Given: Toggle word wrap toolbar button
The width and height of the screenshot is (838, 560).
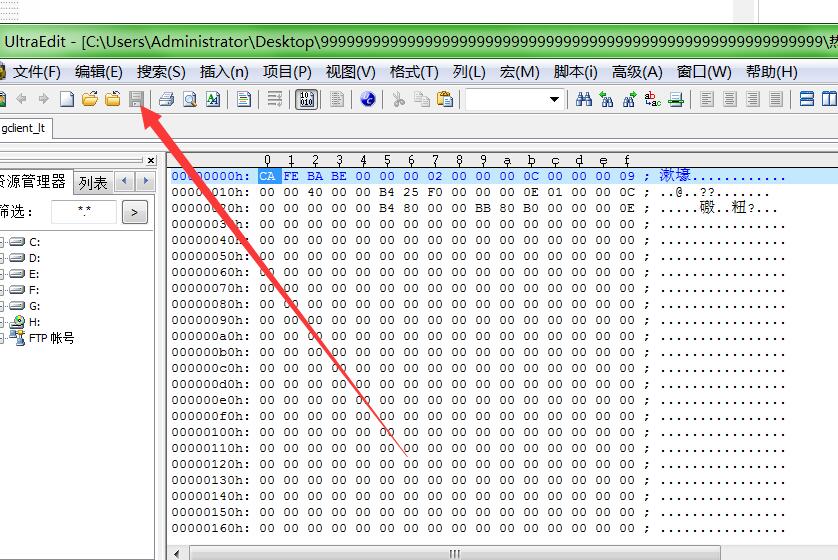Looking at the screenshot, I should [x=274, y=99].
